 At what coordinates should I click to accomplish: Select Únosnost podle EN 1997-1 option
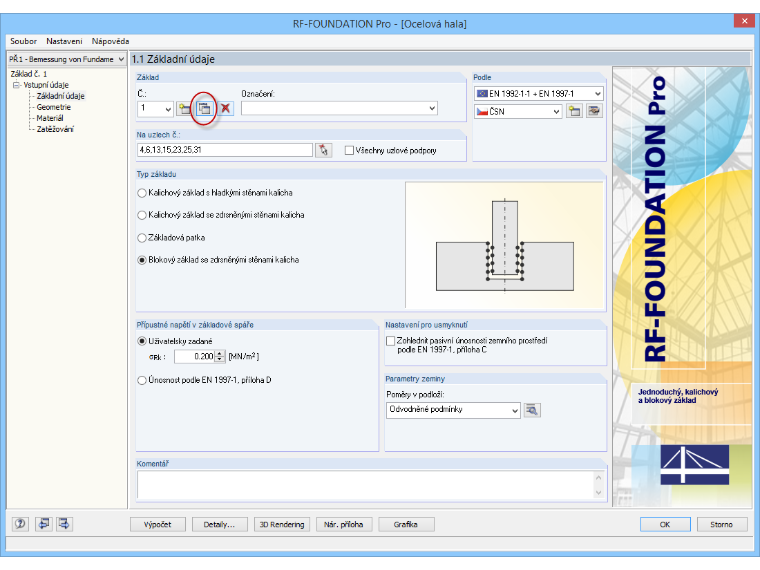coord(142,380)
